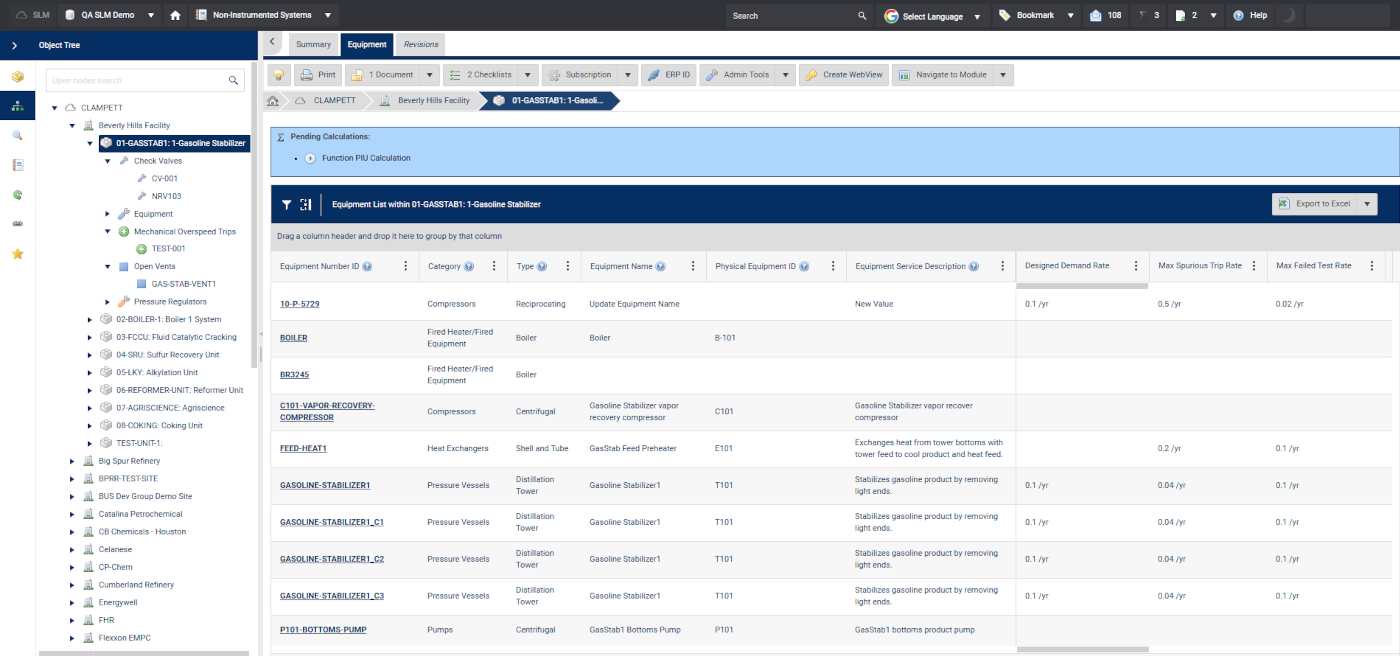Click the mail inbox icon showing 108
1400x656 pixels.
pyautogui.click(x=1095, y=15)
